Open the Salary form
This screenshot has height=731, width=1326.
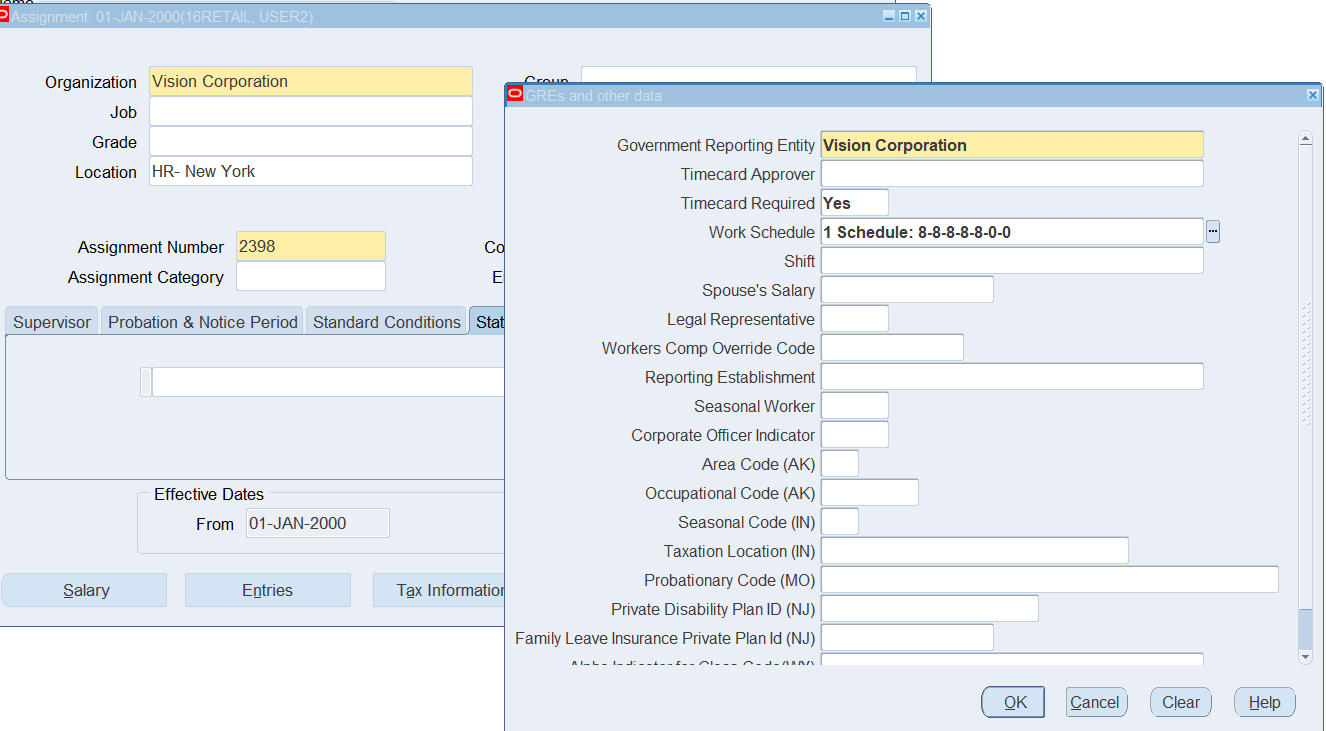85,590
